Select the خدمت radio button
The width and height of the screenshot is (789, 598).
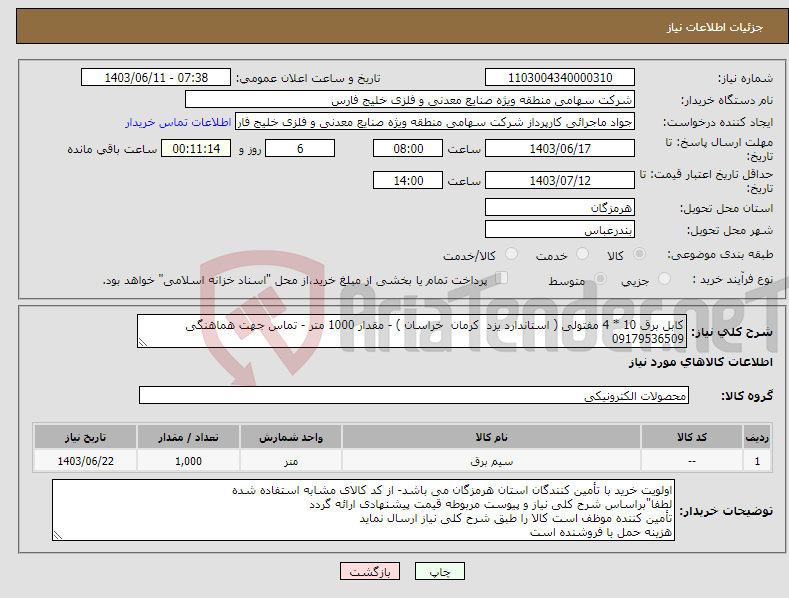click(x=582, y=254)
